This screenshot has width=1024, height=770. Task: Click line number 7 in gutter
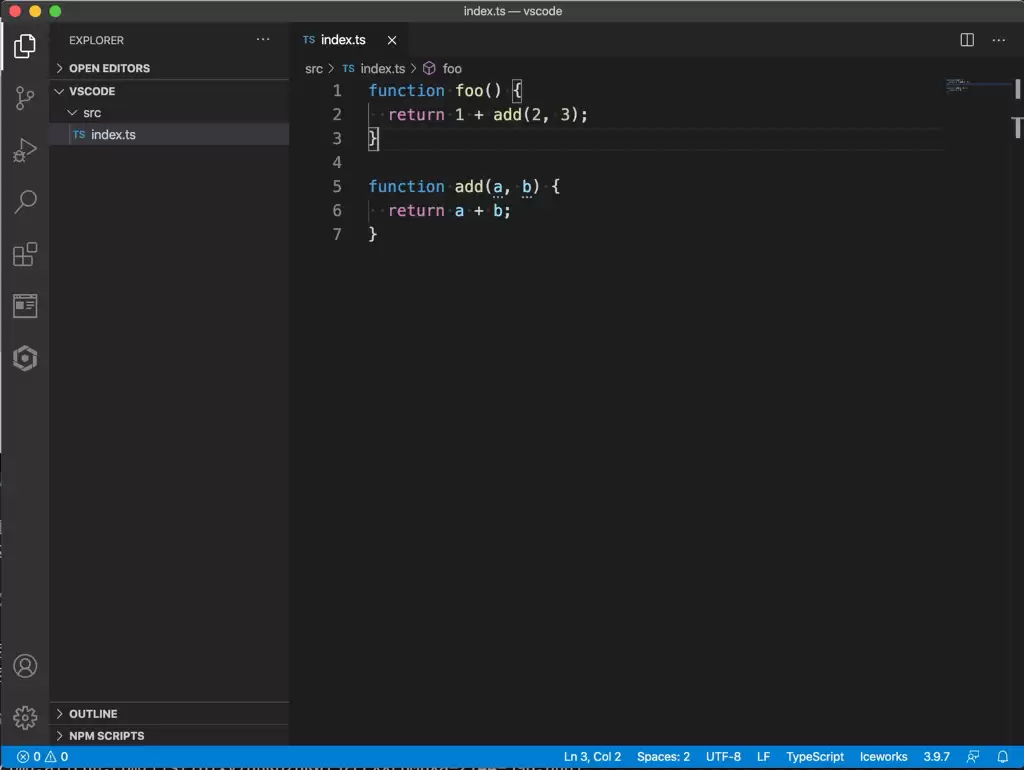coord(337,234)
